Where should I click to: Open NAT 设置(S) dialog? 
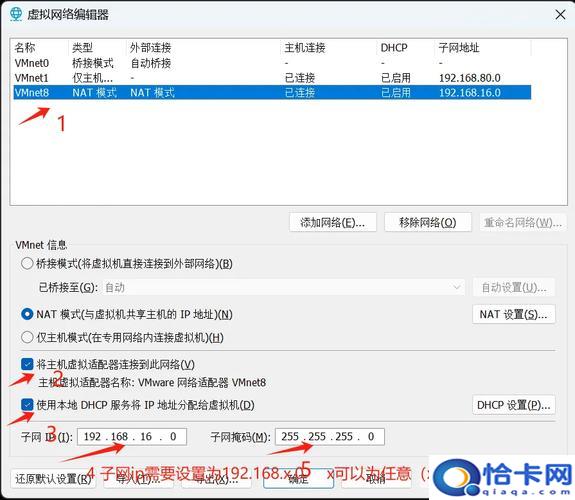(x=513, y=314)
